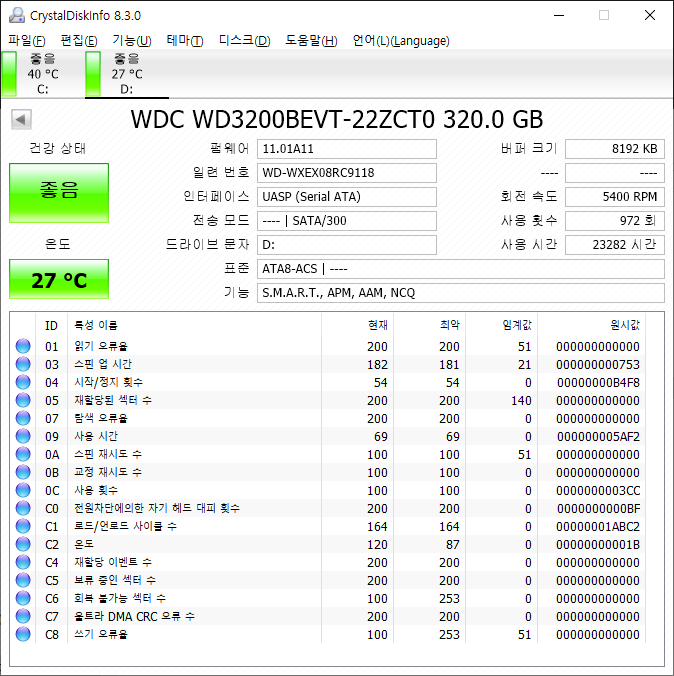Select the D: drive tab
The image size is (674, 676).
pos(126,74)
